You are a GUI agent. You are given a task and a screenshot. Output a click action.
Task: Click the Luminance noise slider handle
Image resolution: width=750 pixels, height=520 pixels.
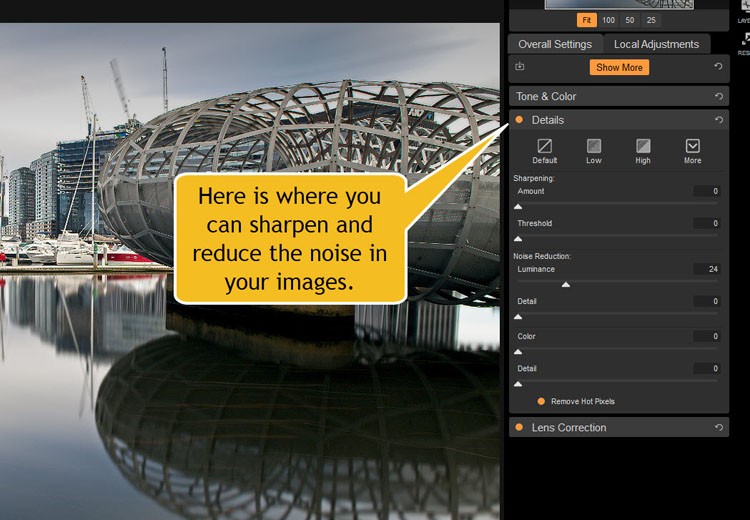click(566, 285)
